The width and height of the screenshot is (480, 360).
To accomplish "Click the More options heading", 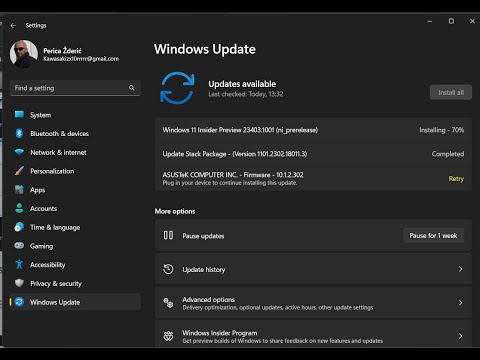I will 175,211.
